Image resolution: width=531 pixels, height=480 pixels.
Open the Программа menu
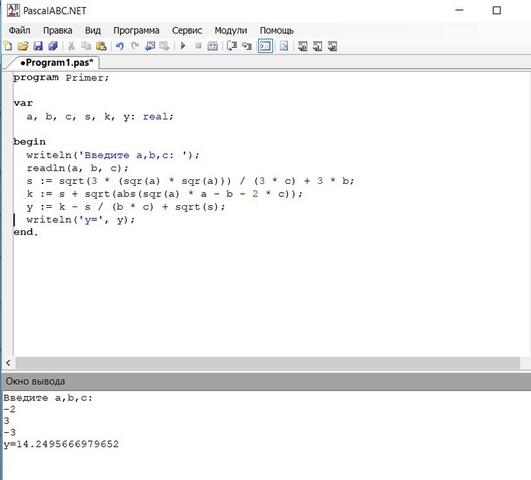(136, 30)
